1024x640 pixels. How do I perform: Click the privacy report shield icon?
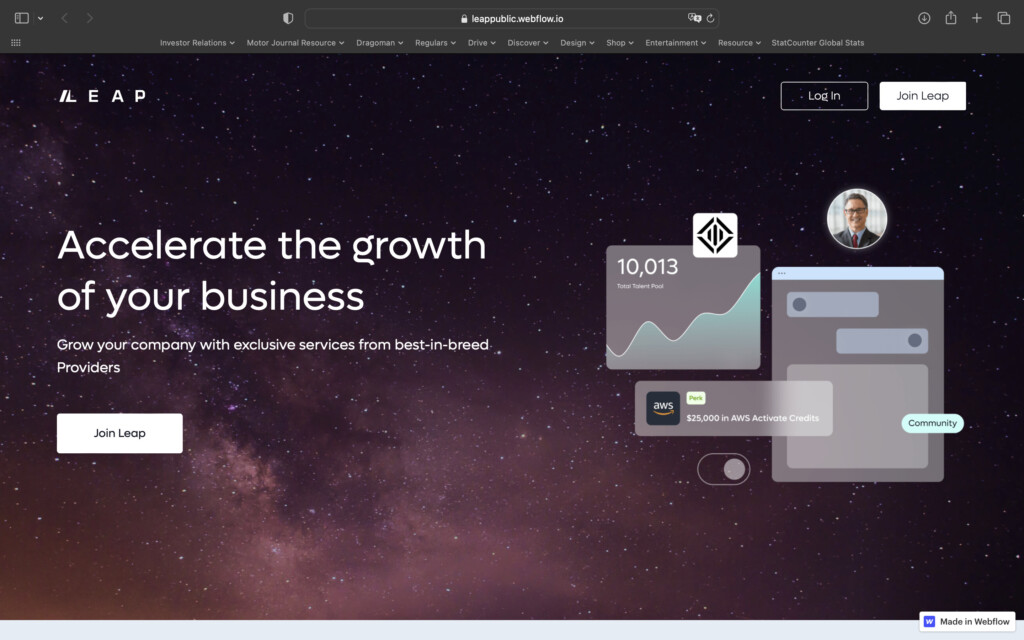[x=288, y=18]
